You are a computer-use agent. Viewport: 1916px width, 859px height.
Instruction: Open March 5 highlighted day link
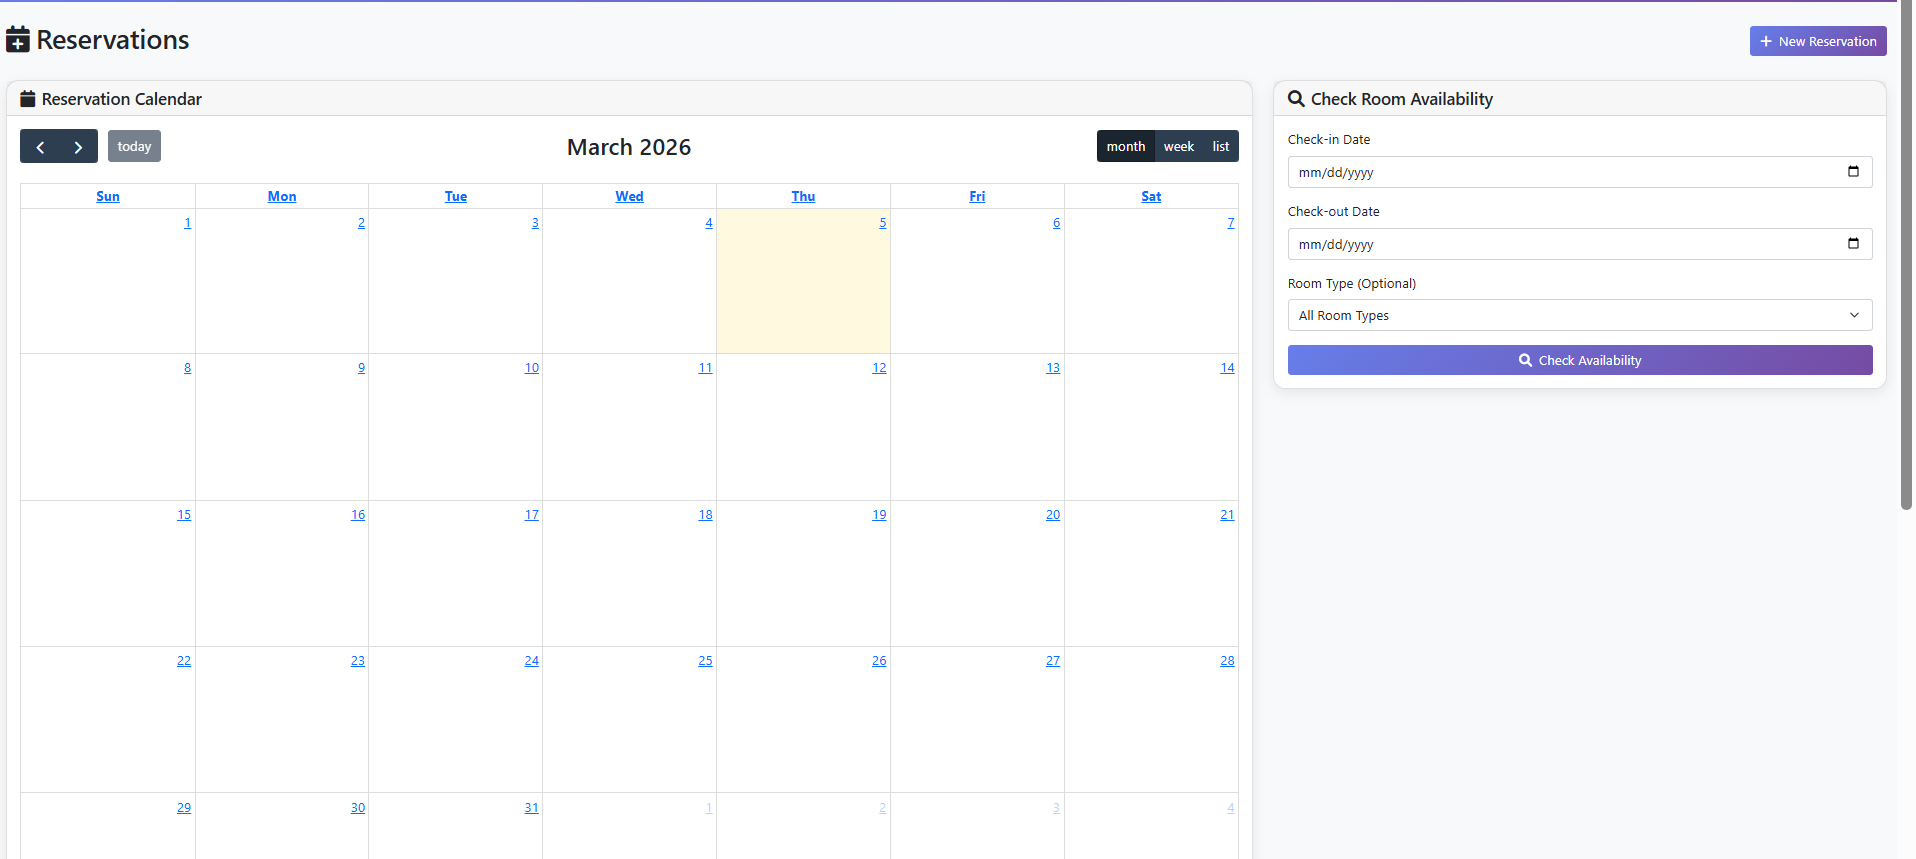point(882,223)
